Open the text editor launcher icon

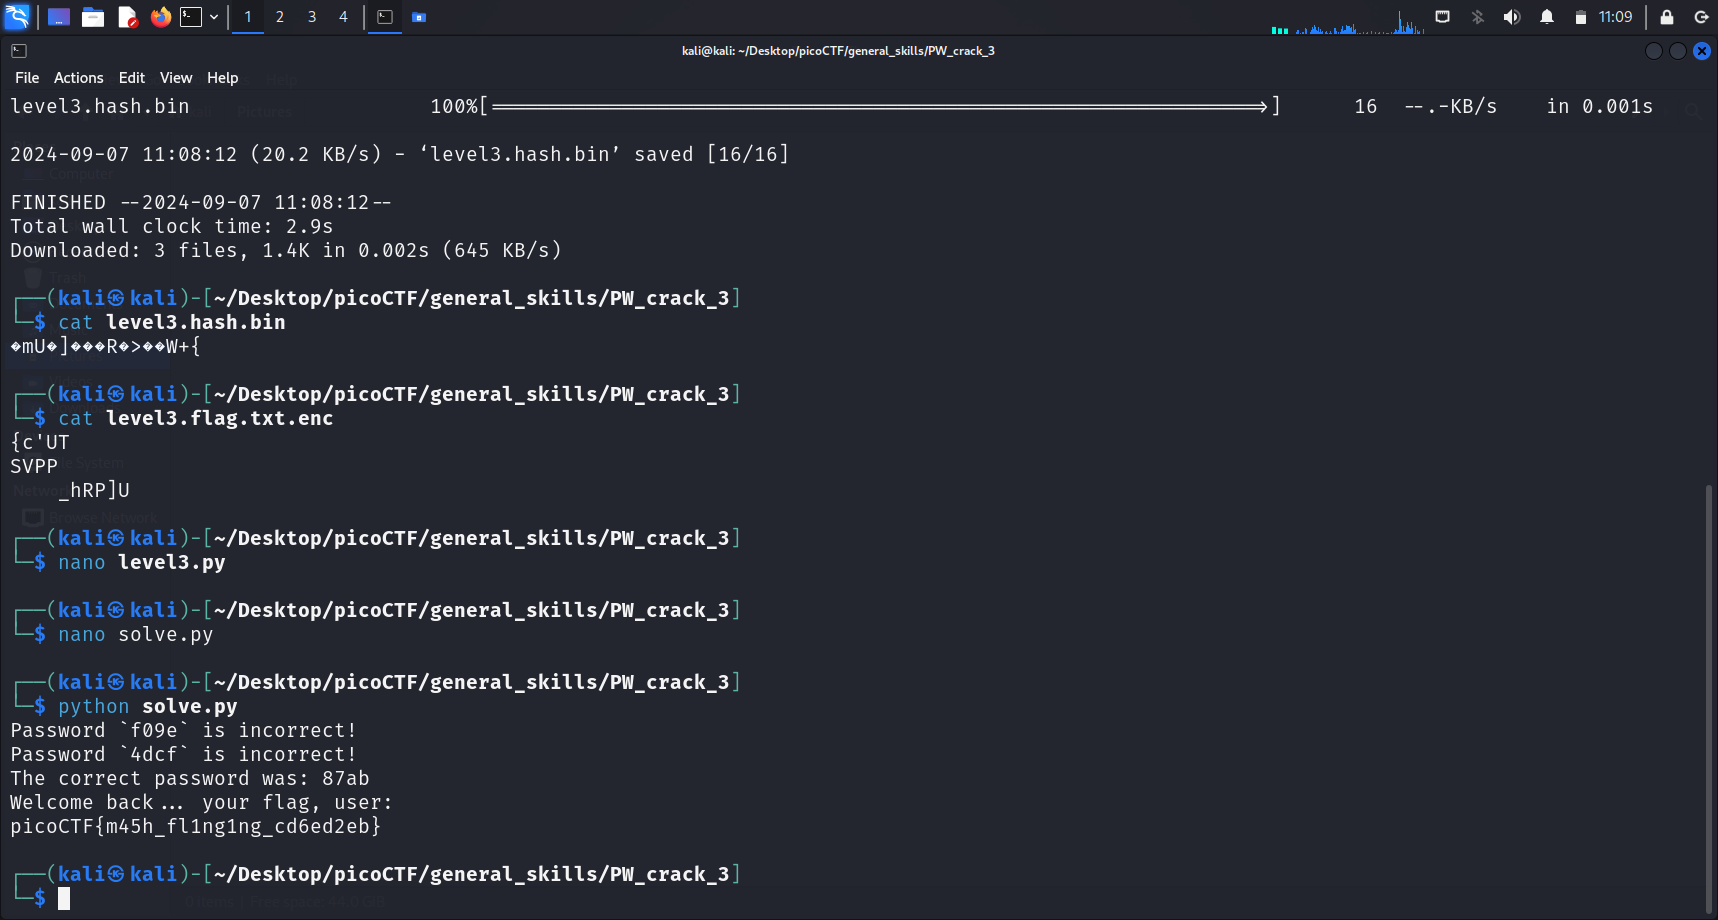[127, 17]
